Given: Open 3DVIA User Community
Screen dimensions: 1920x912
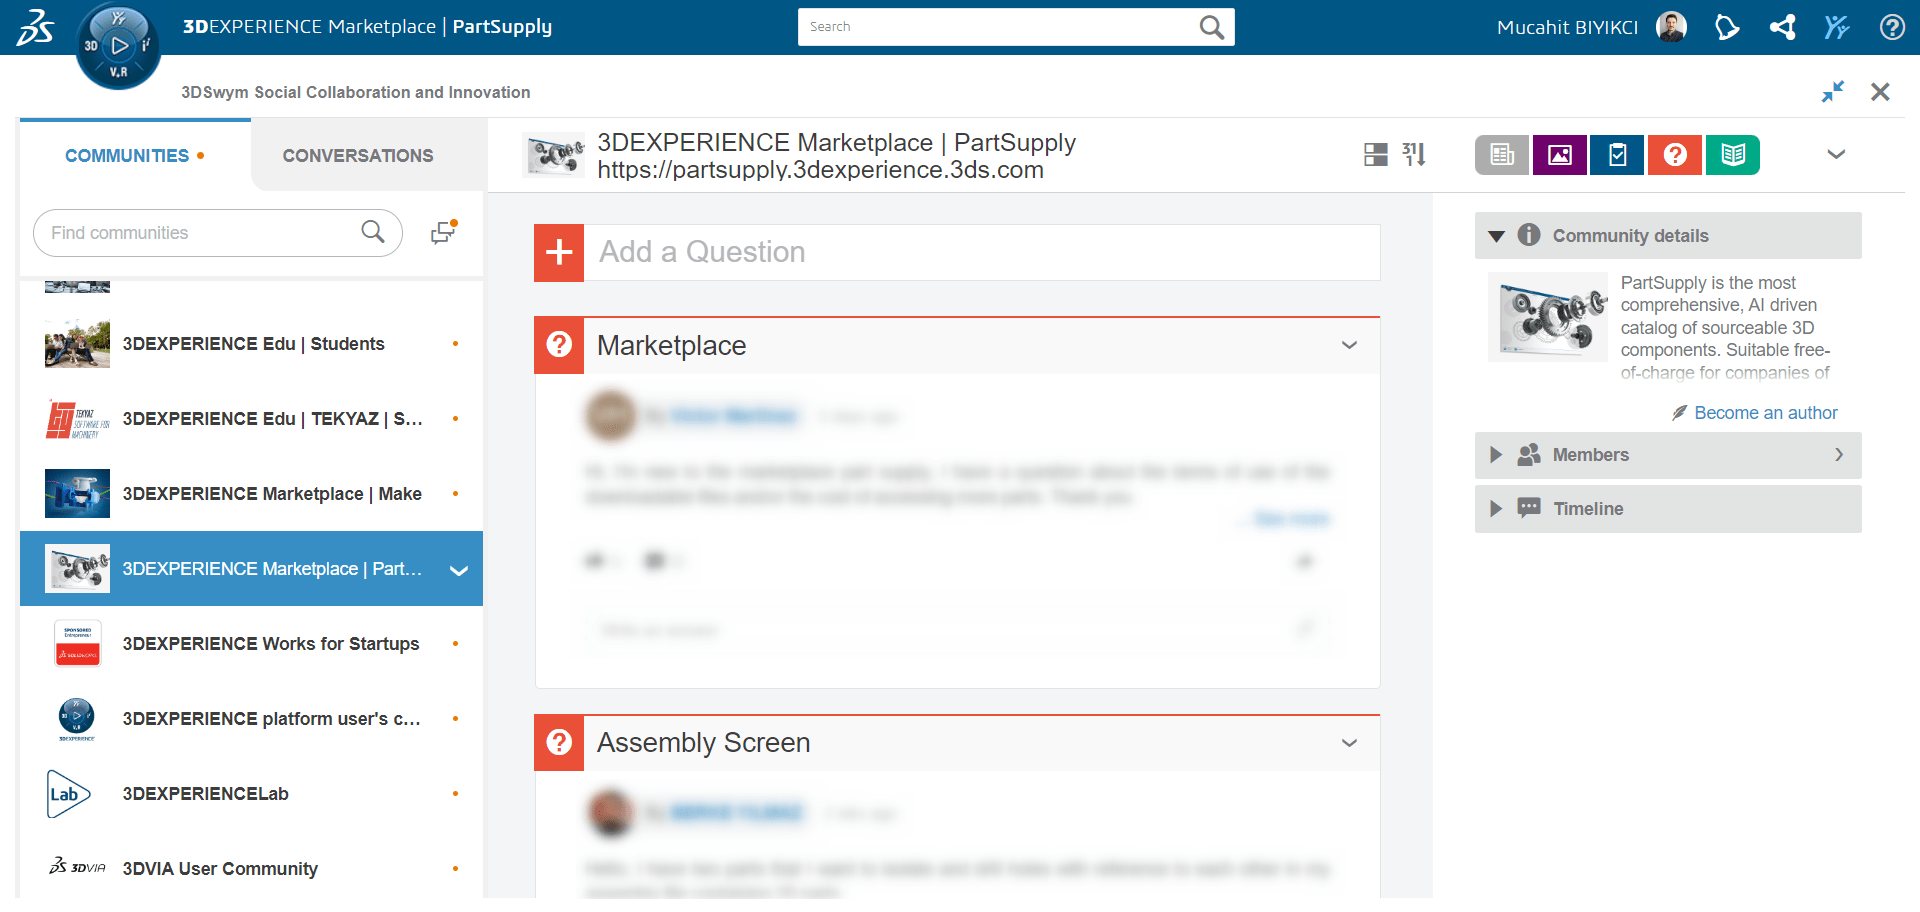Looking at the screenshot, I should click(251, 869).
